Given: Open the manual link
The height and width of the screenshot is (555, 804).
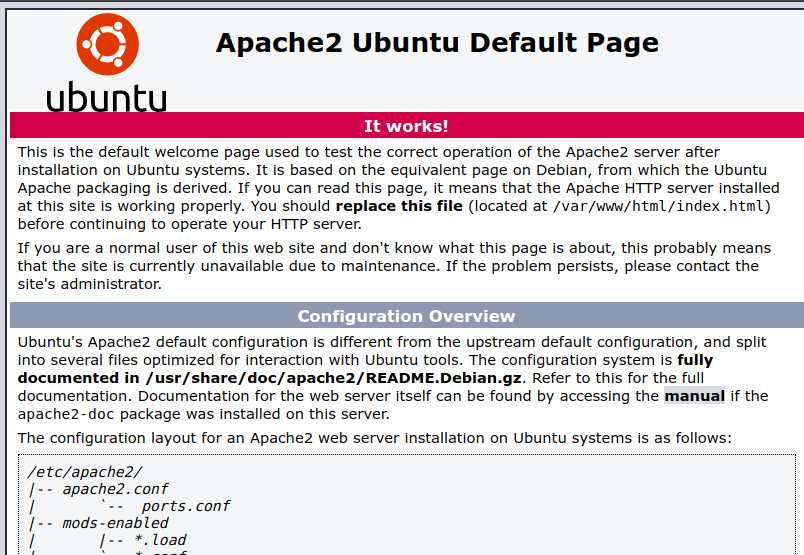Looking at the screenshot, I should click(694, 396).
